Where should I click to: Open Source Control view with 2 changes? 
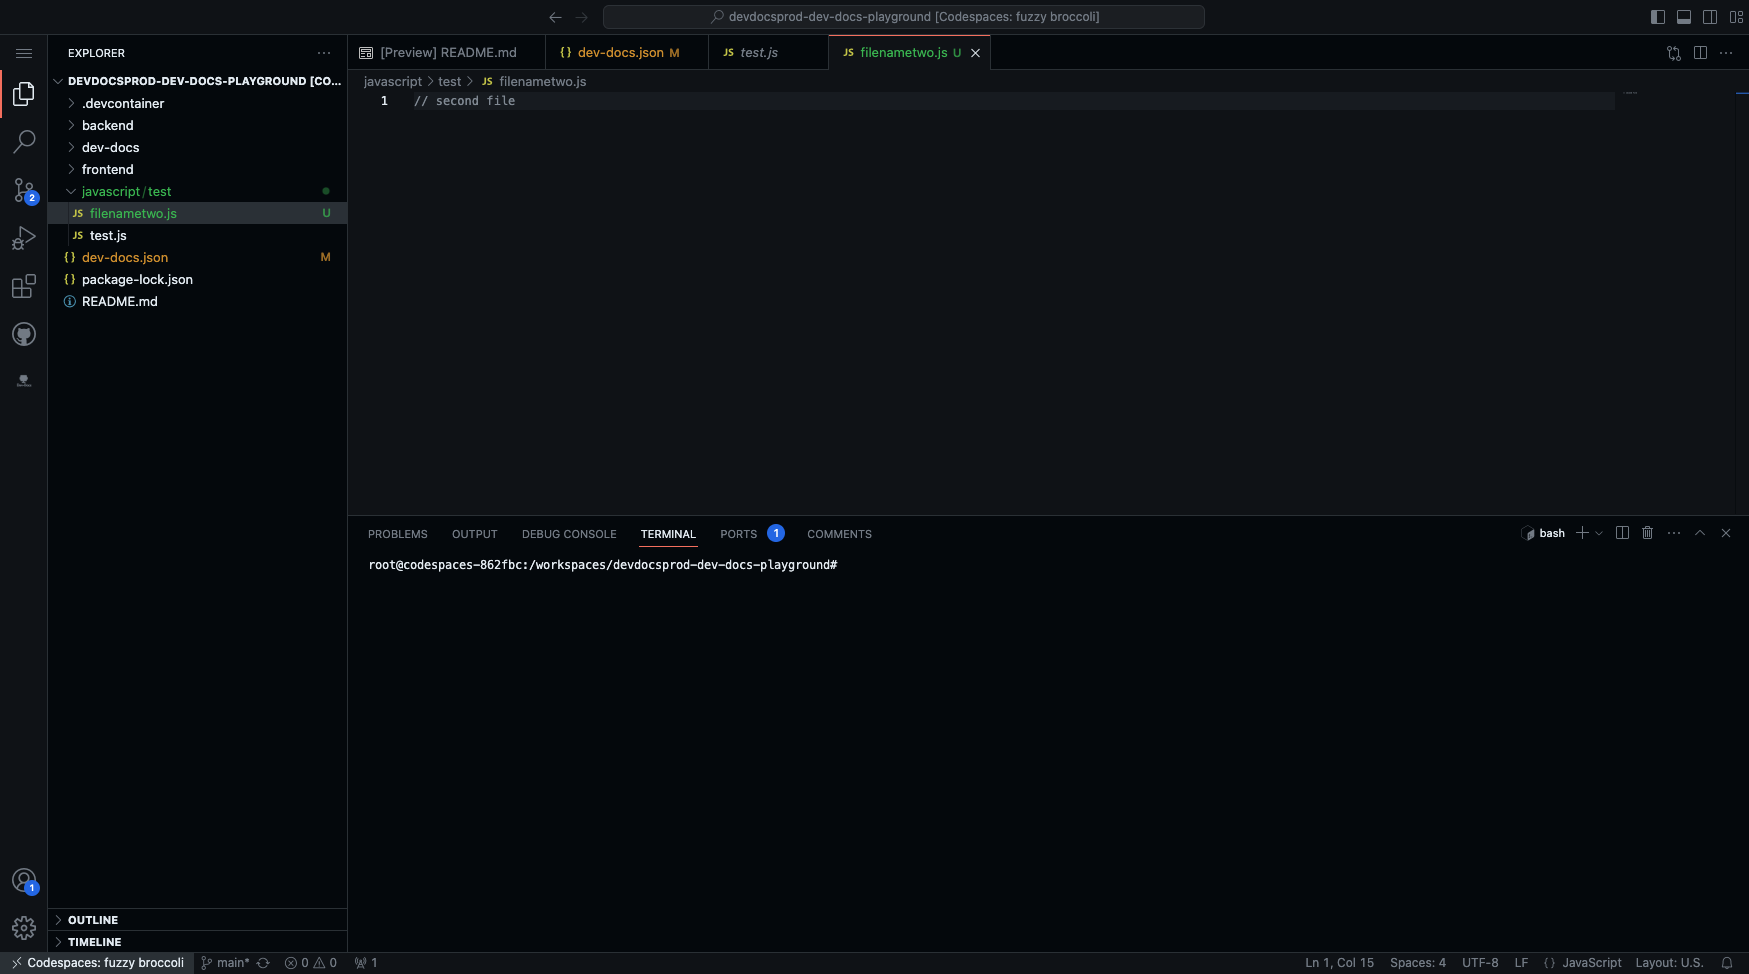[x=24, y=190]
